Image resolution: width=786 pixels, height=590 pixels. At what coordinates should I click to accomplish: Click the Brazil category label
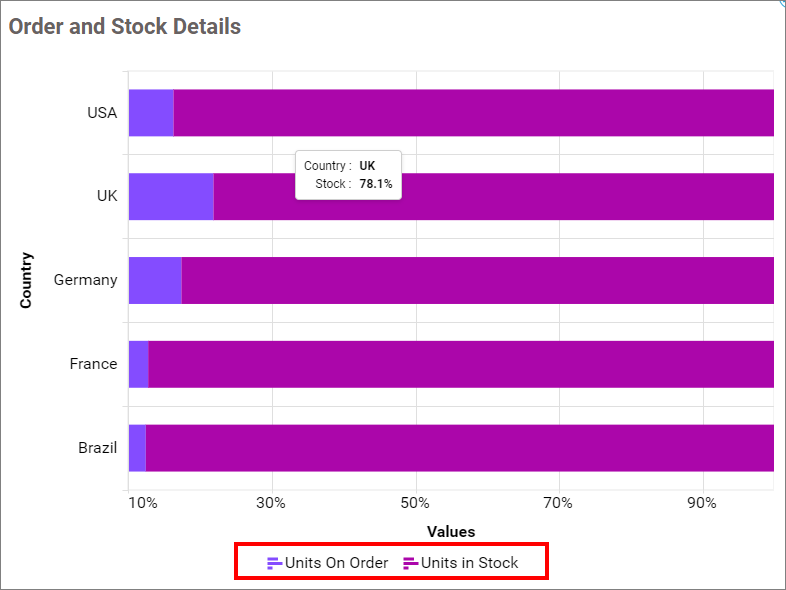pyautogui.click(x=98, y=448)
